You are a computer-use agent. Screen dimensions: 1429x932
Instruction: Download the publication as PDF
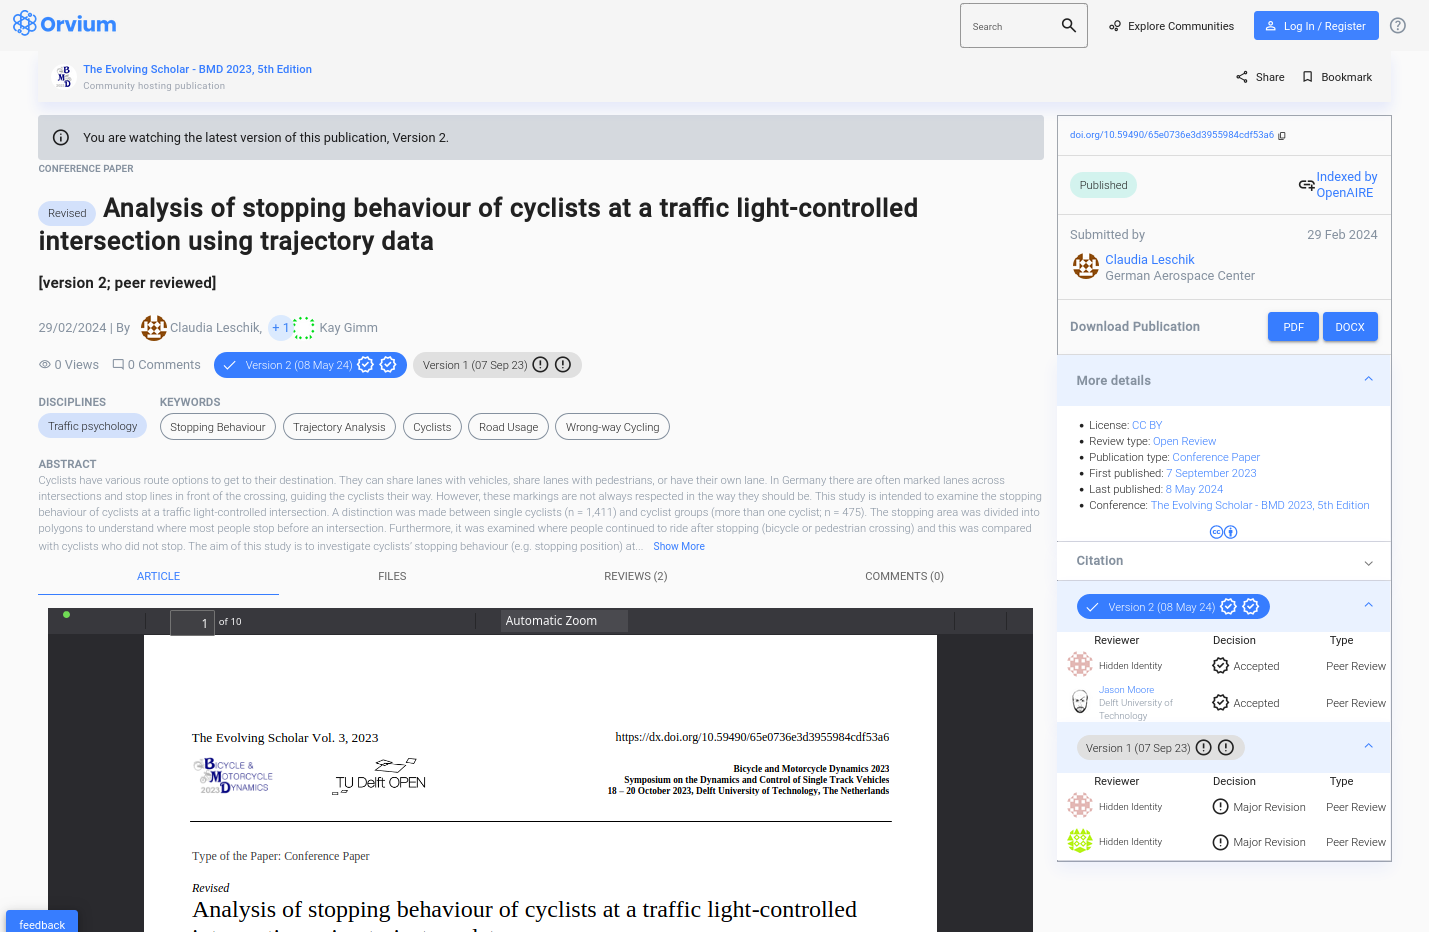pos(1292,327)
